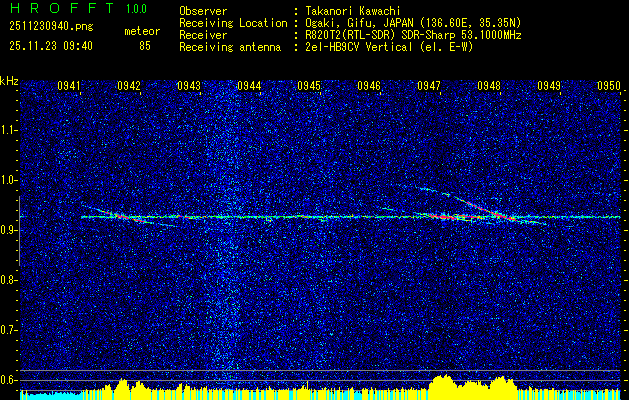The width and height of the screenshot is (629, 400).
Task: Click the Receiver label
Action: (x=203, y=35)
